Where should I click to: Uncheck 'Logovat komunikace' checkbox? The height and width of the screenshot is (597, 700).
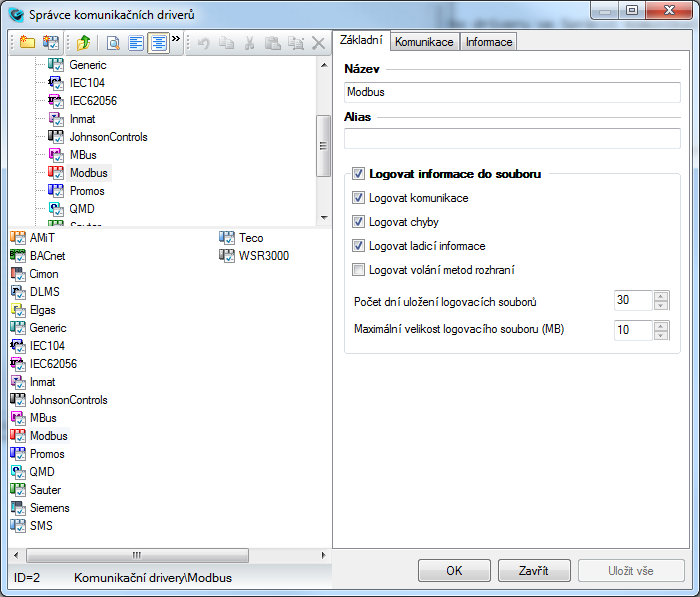[x=359, y=198]
